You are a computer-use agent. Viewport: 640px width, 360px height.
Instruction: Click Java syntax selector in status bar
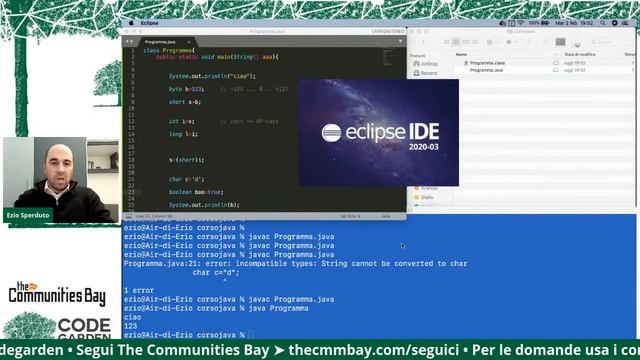click(x=386, y=216)
